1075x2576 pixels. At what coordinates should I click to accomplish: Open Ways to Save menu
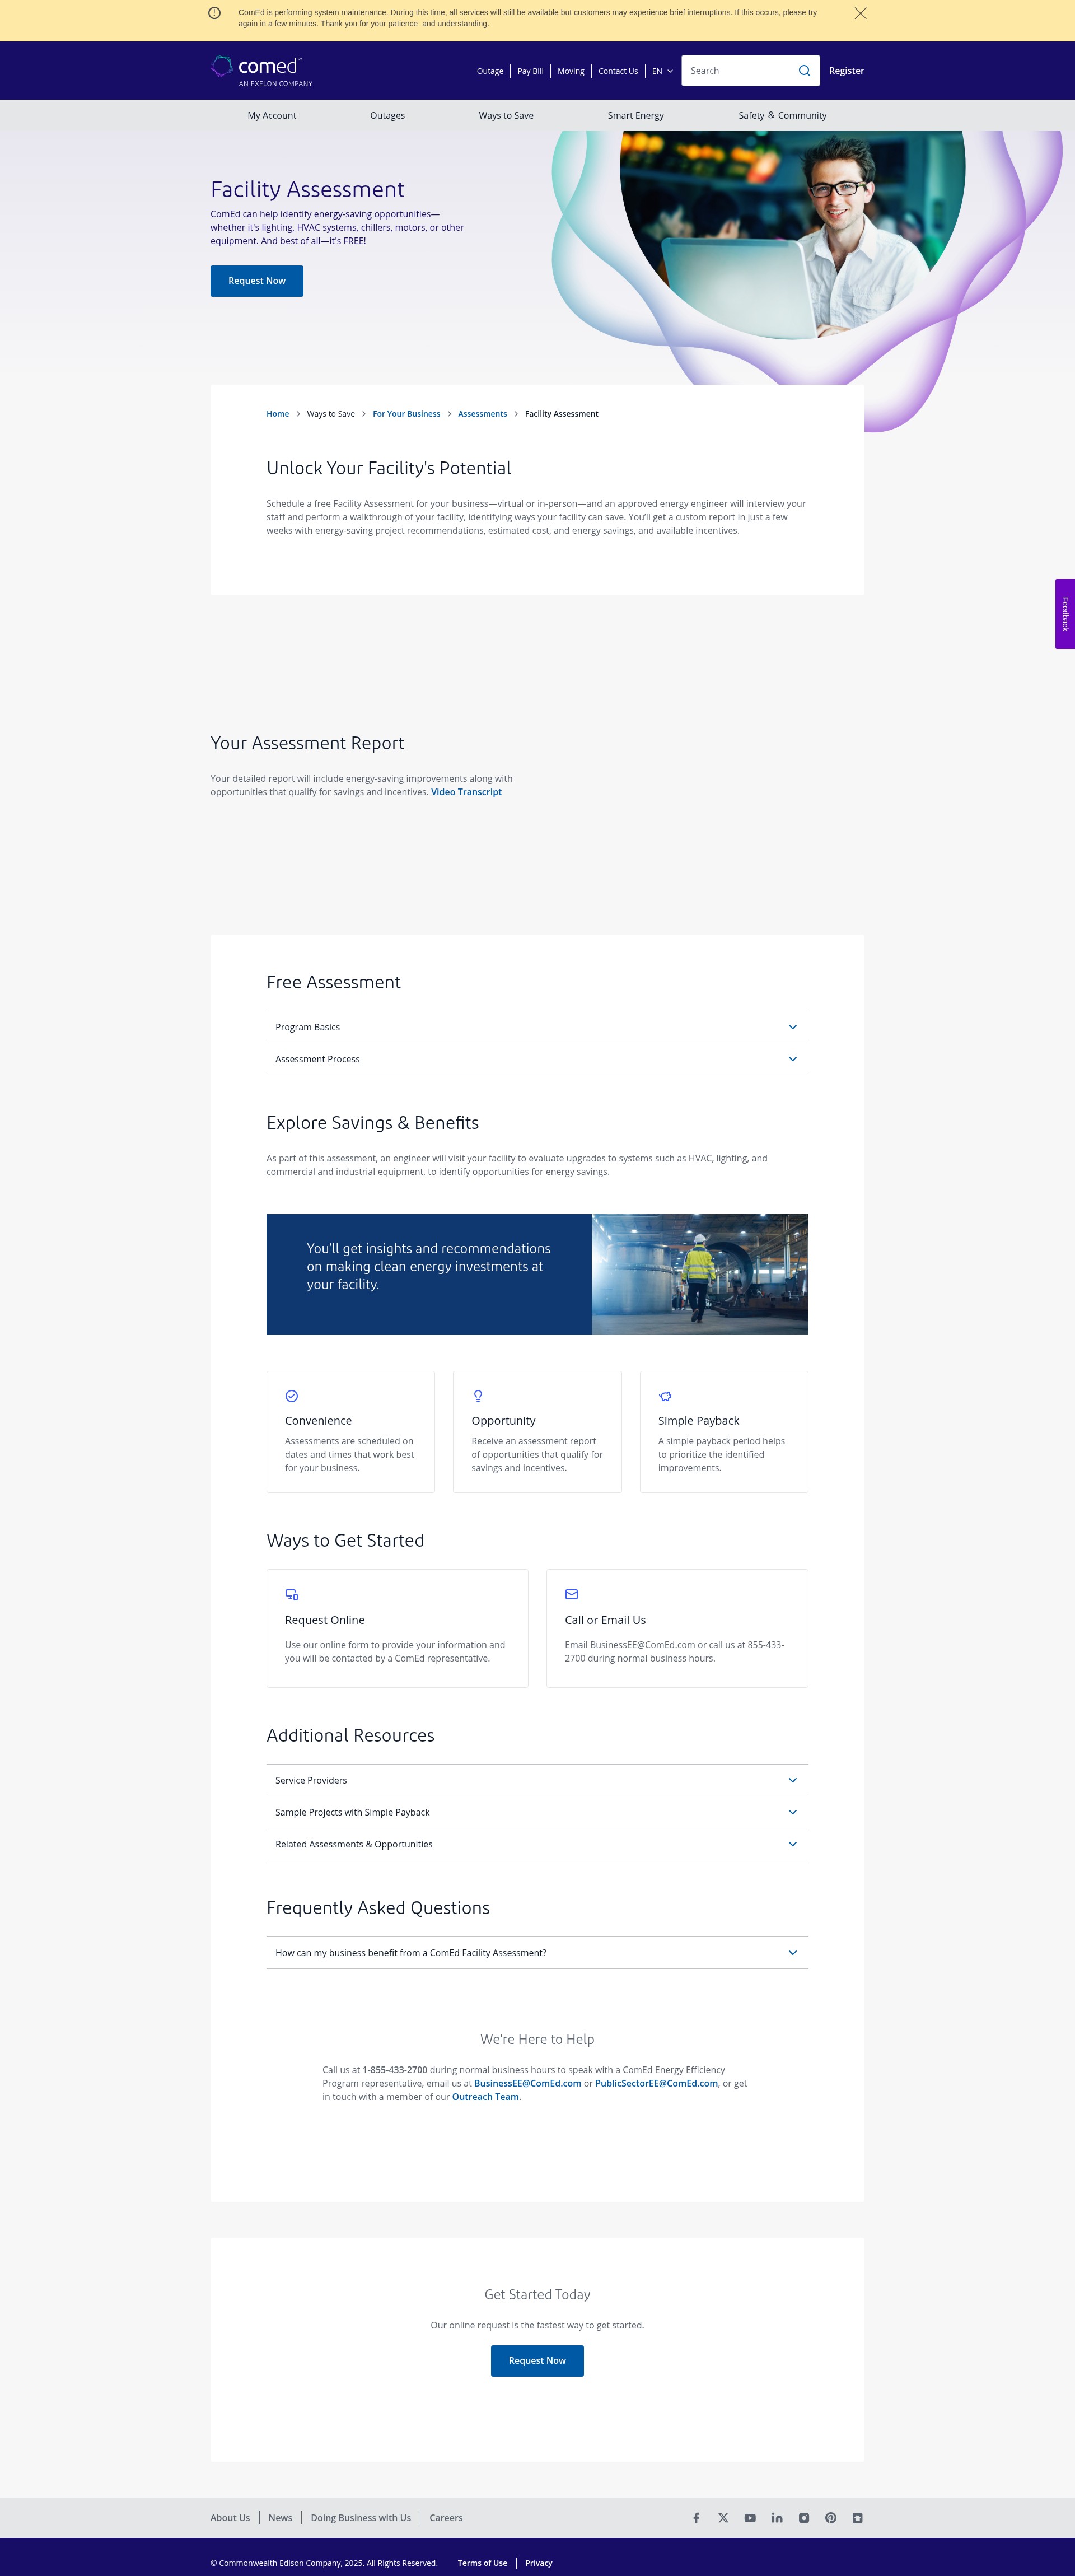pos(506,115)
